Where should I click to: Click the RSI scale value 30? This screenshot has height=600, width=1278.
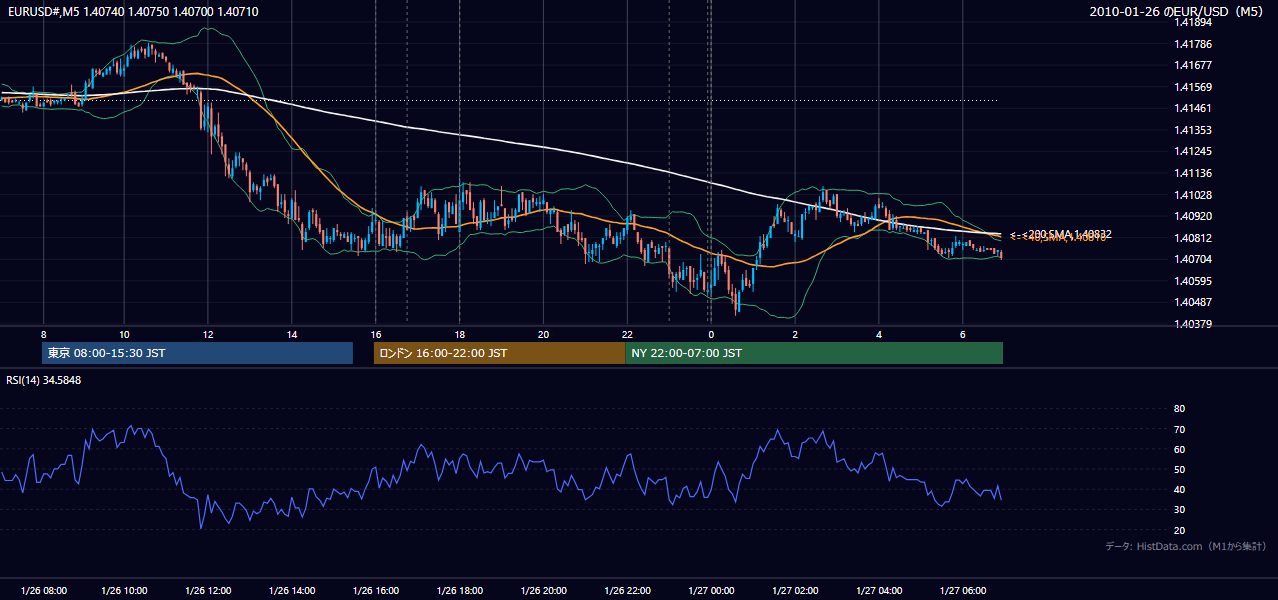click(1179, 510)
